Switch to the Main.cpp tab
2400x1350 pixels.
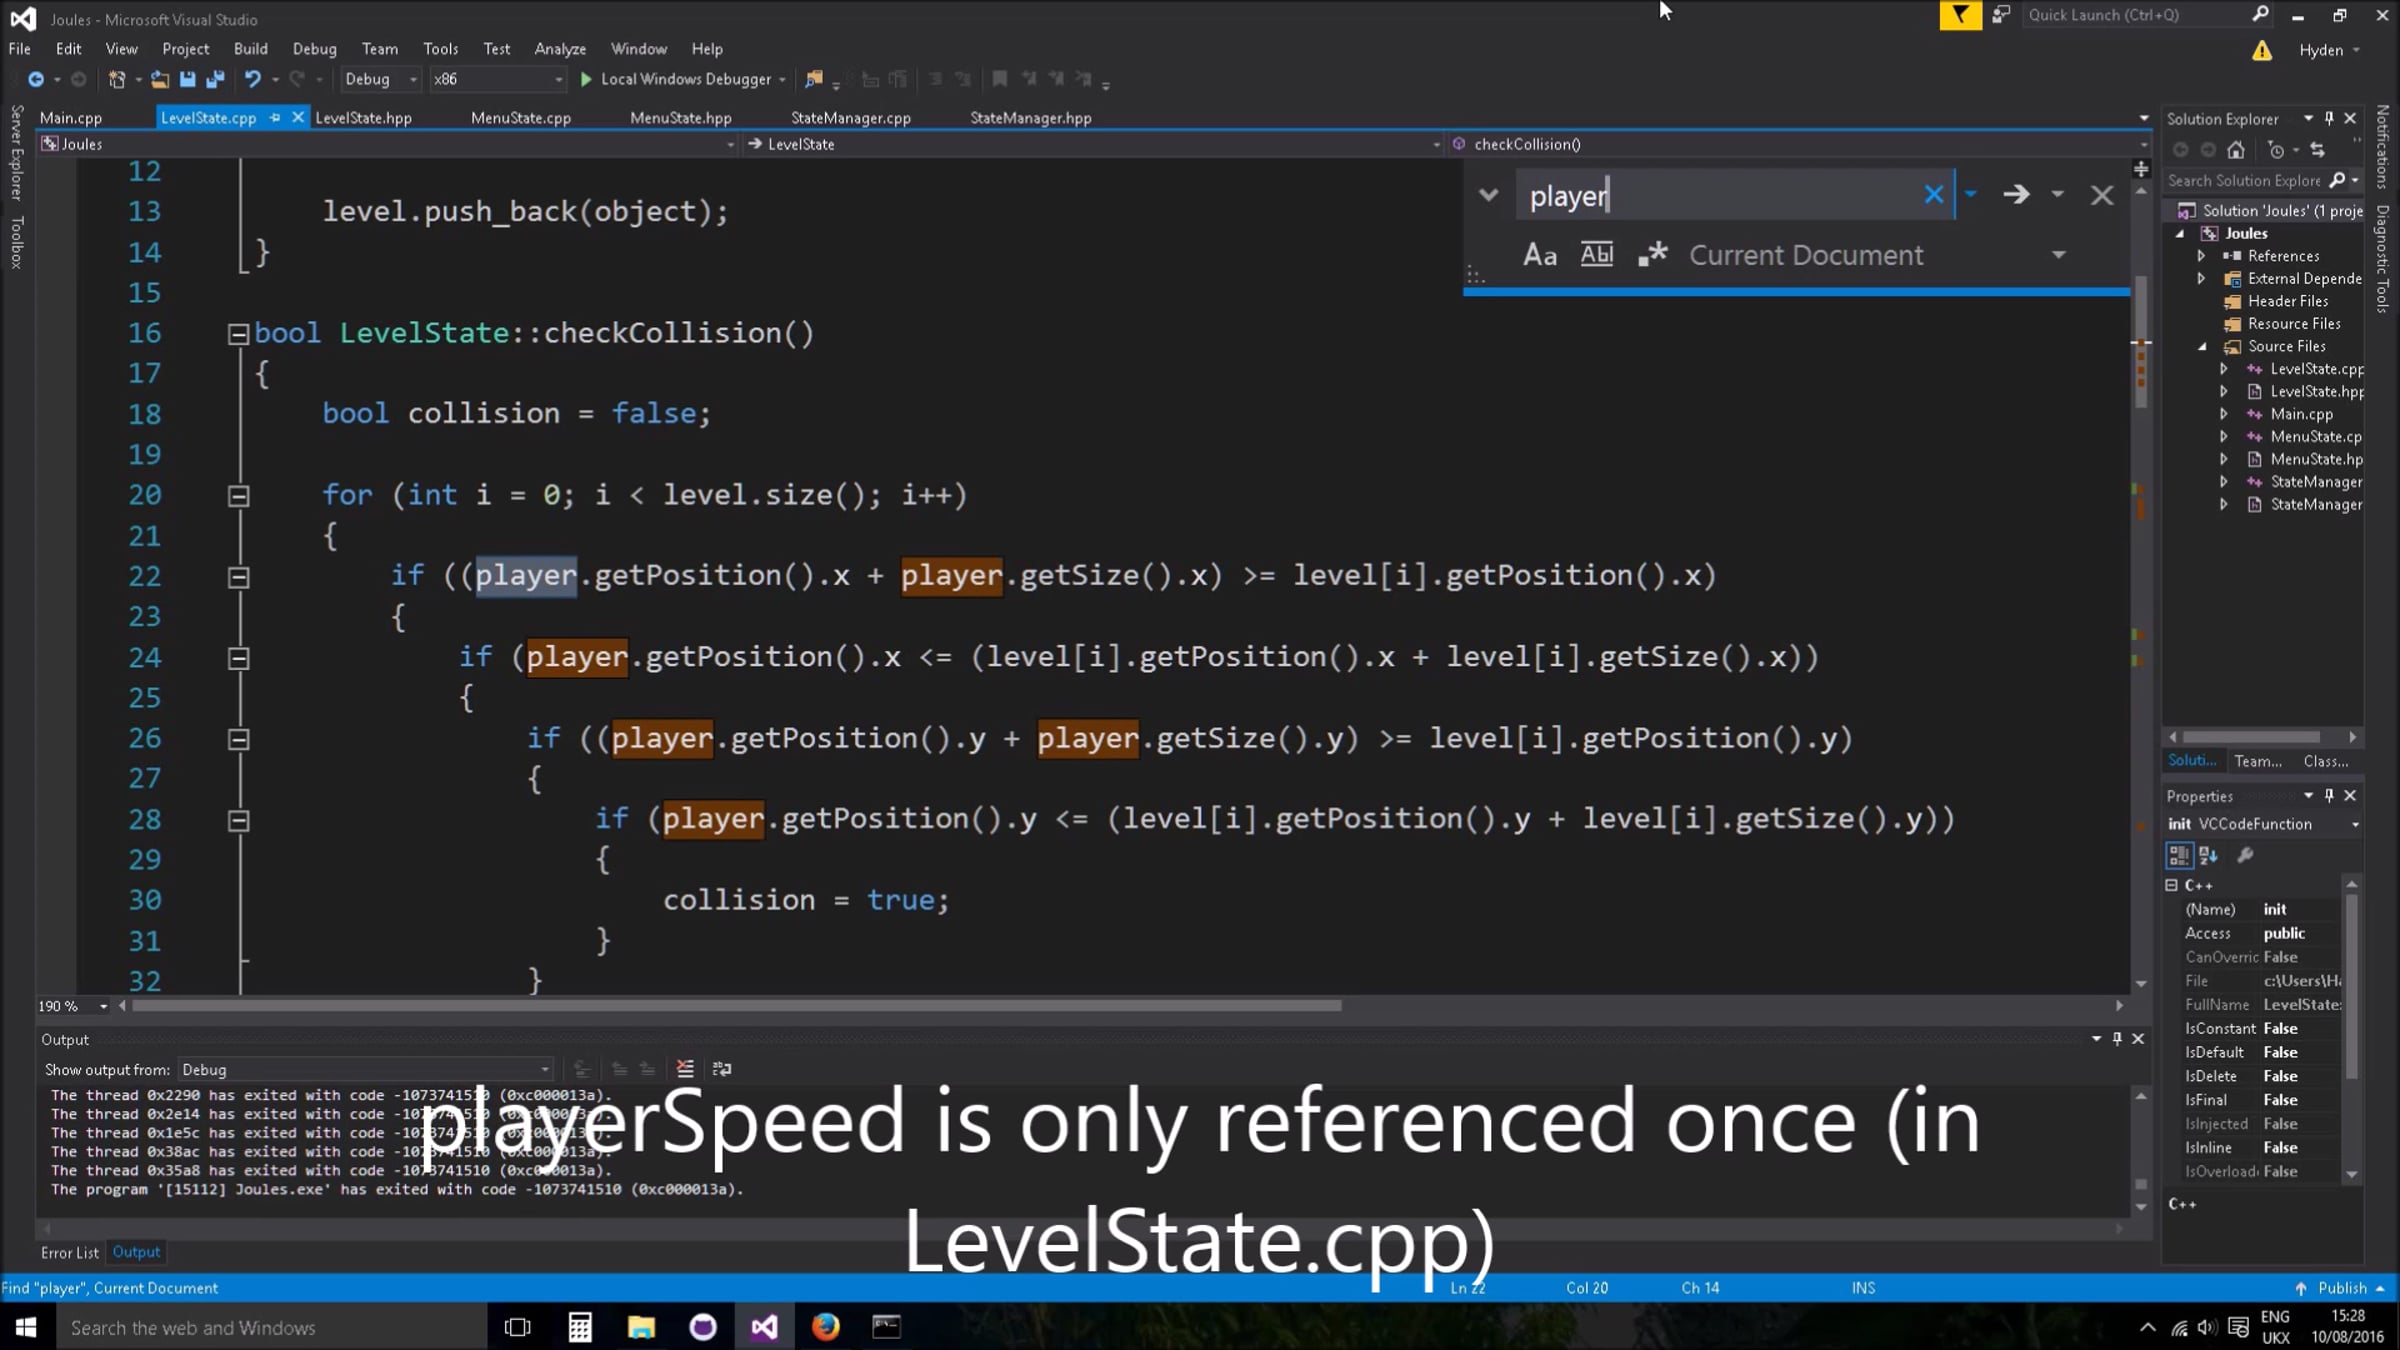coord(71,118)
